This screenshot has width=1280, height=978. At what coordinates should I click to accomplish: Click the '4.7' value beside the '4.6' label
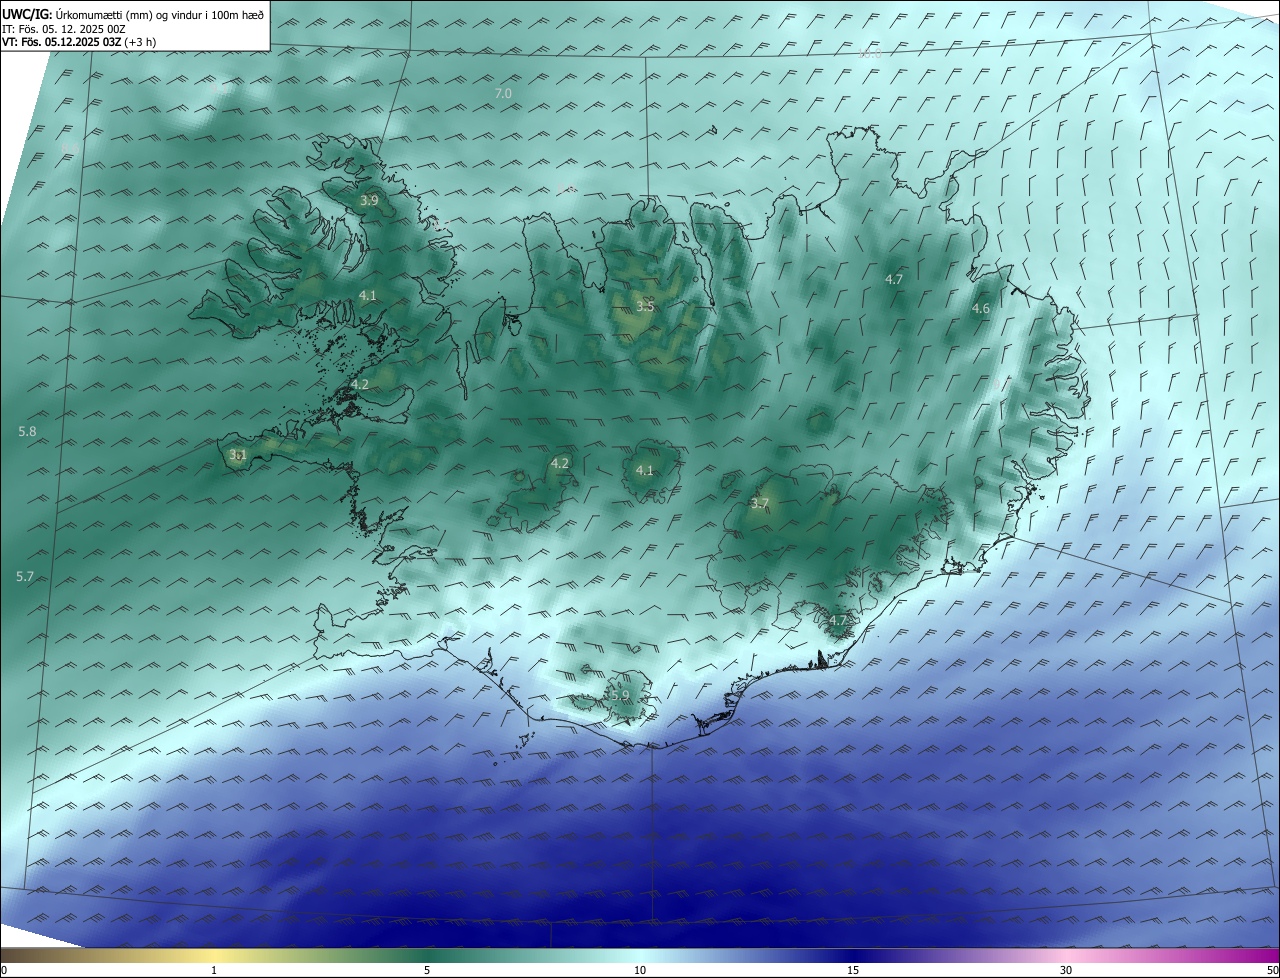tap(894, 280)
